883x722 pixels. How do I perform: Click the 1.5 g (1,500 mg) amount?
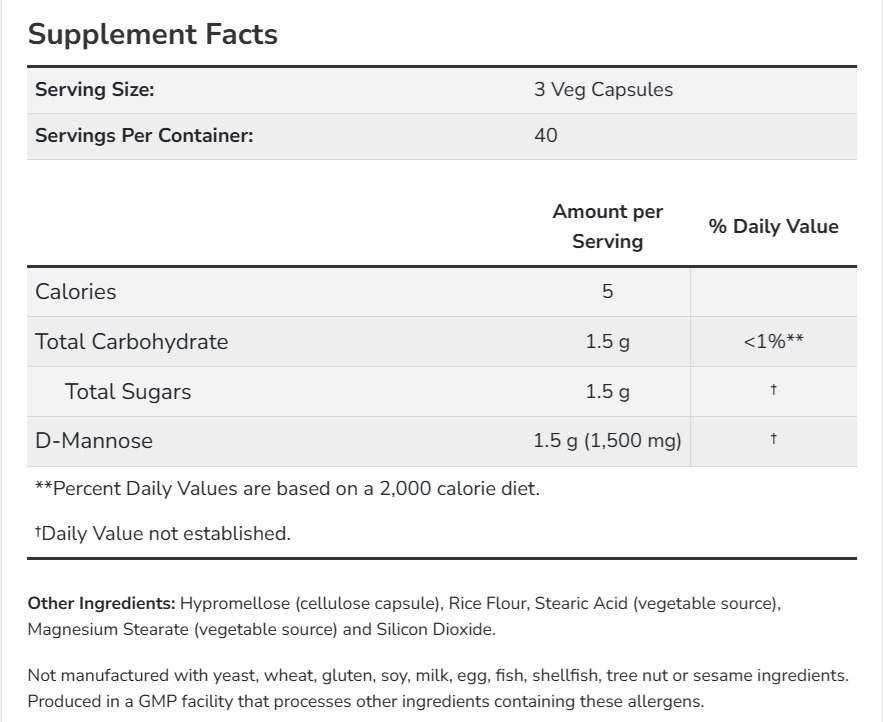[x=608, y=440]
